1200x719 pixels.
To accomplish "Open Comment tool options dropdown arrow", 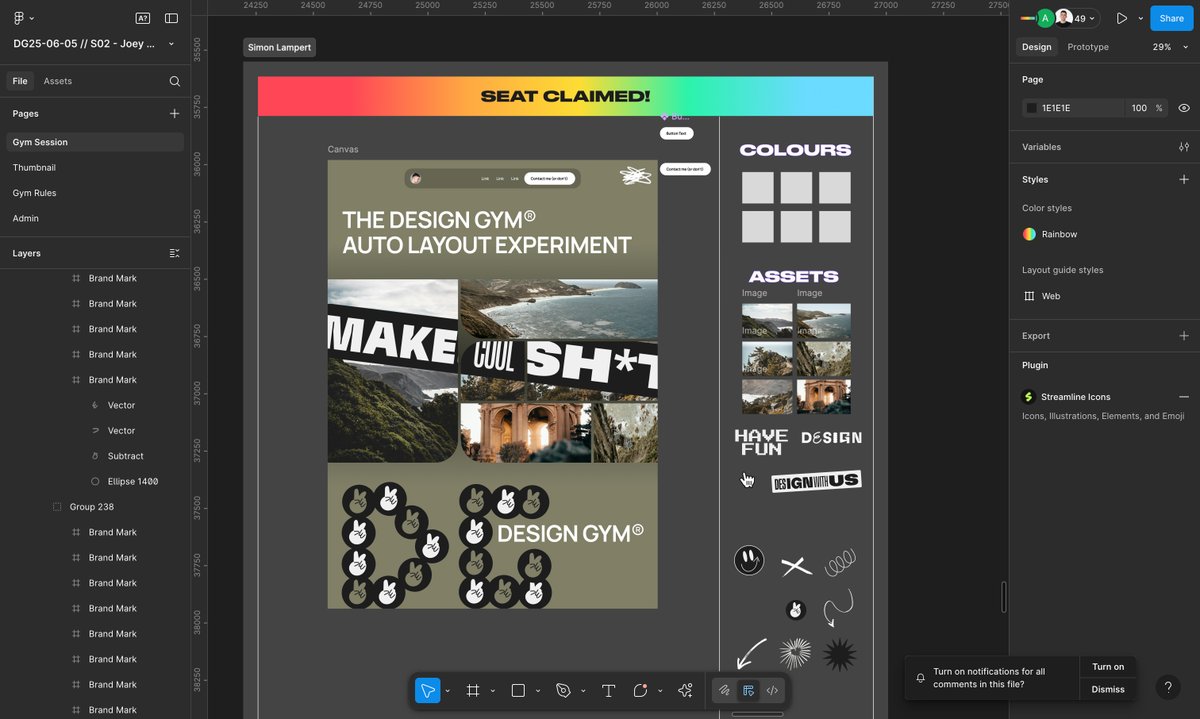I will [x=659, y=691].
